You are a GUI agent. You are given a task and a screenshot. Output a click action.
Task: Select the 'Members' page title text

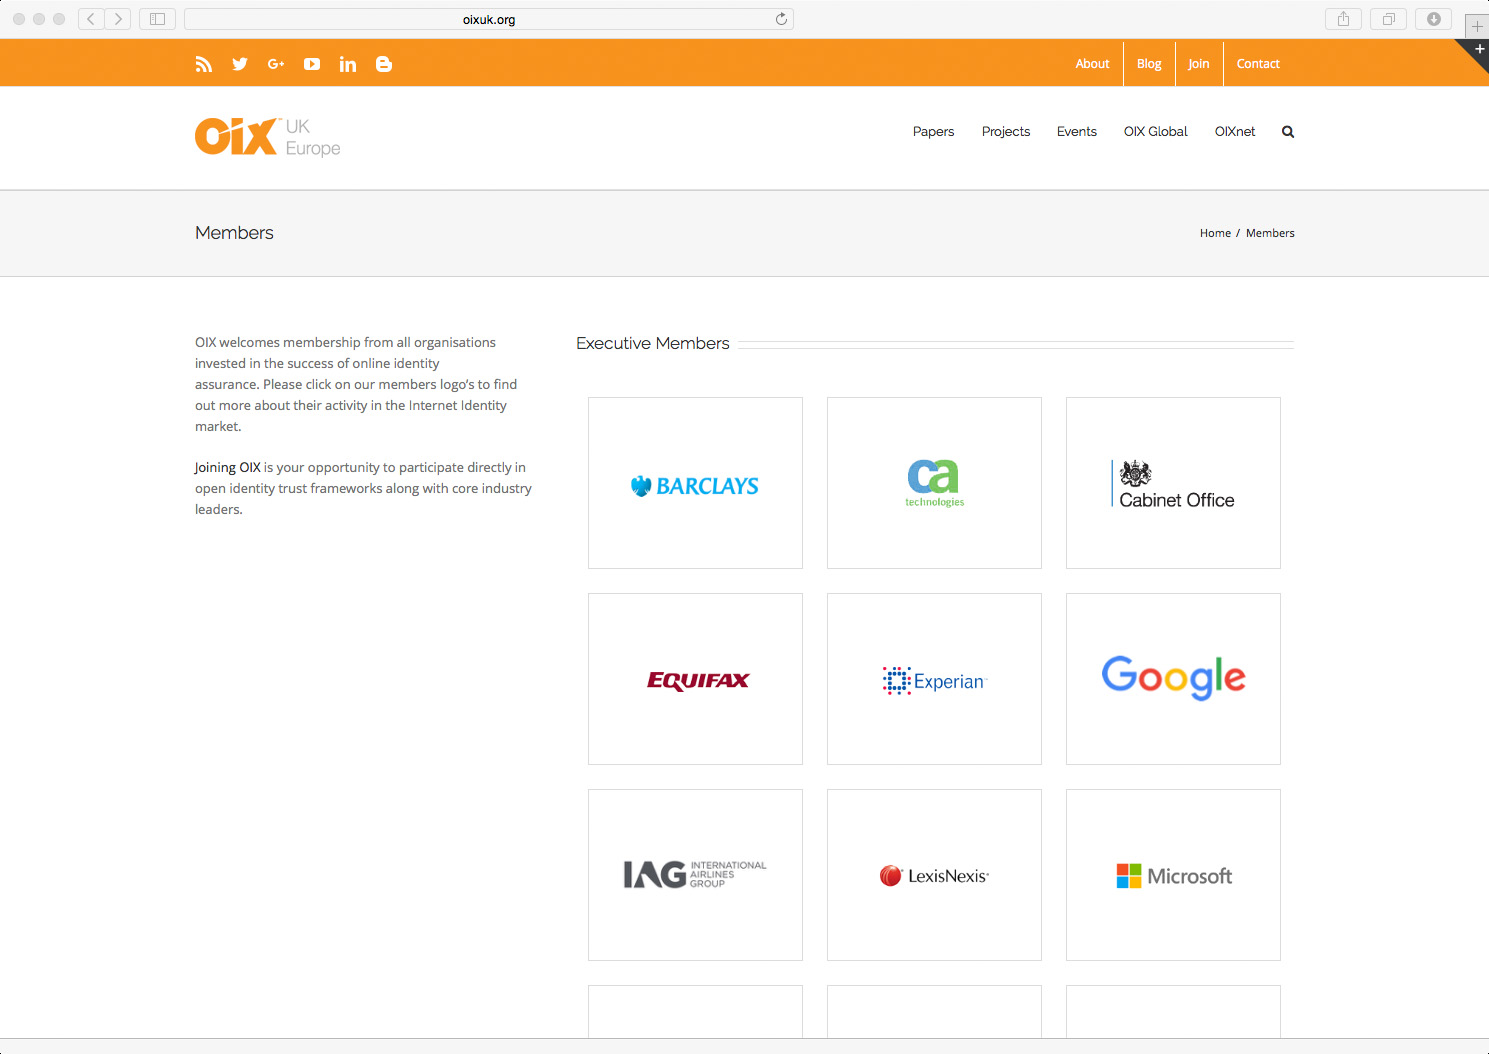click(234, 233)
